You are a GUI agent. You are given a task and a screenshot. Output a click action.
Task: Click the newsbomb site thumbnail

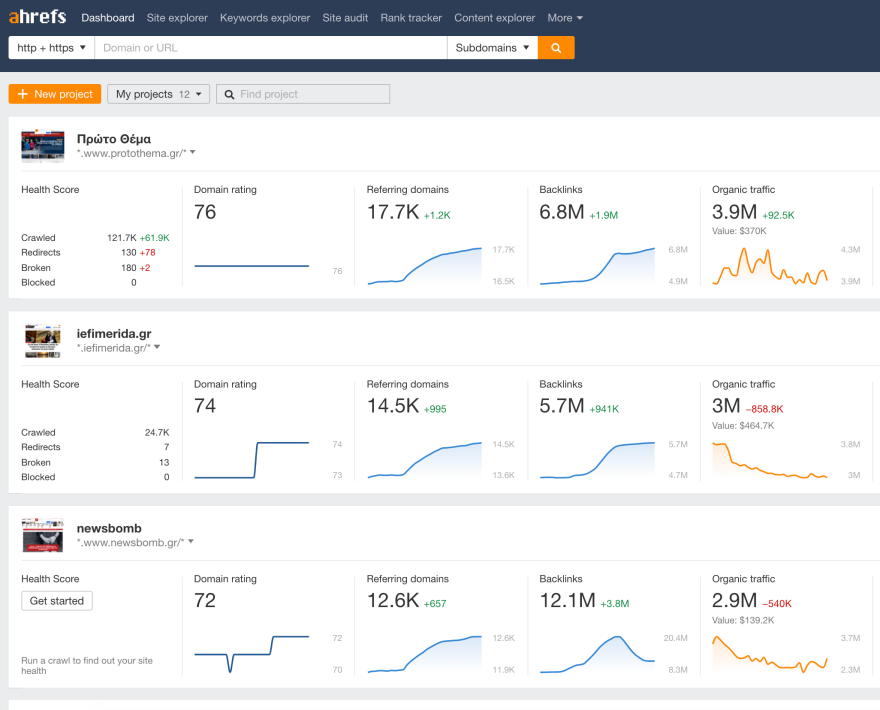(x=43, y=535)
